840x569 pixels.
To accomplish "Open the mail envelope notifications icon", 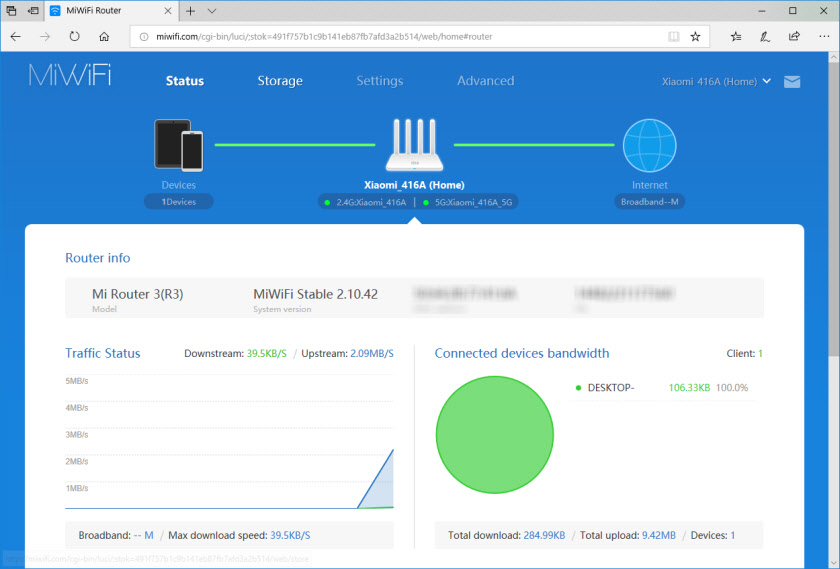I will (792, 81).
